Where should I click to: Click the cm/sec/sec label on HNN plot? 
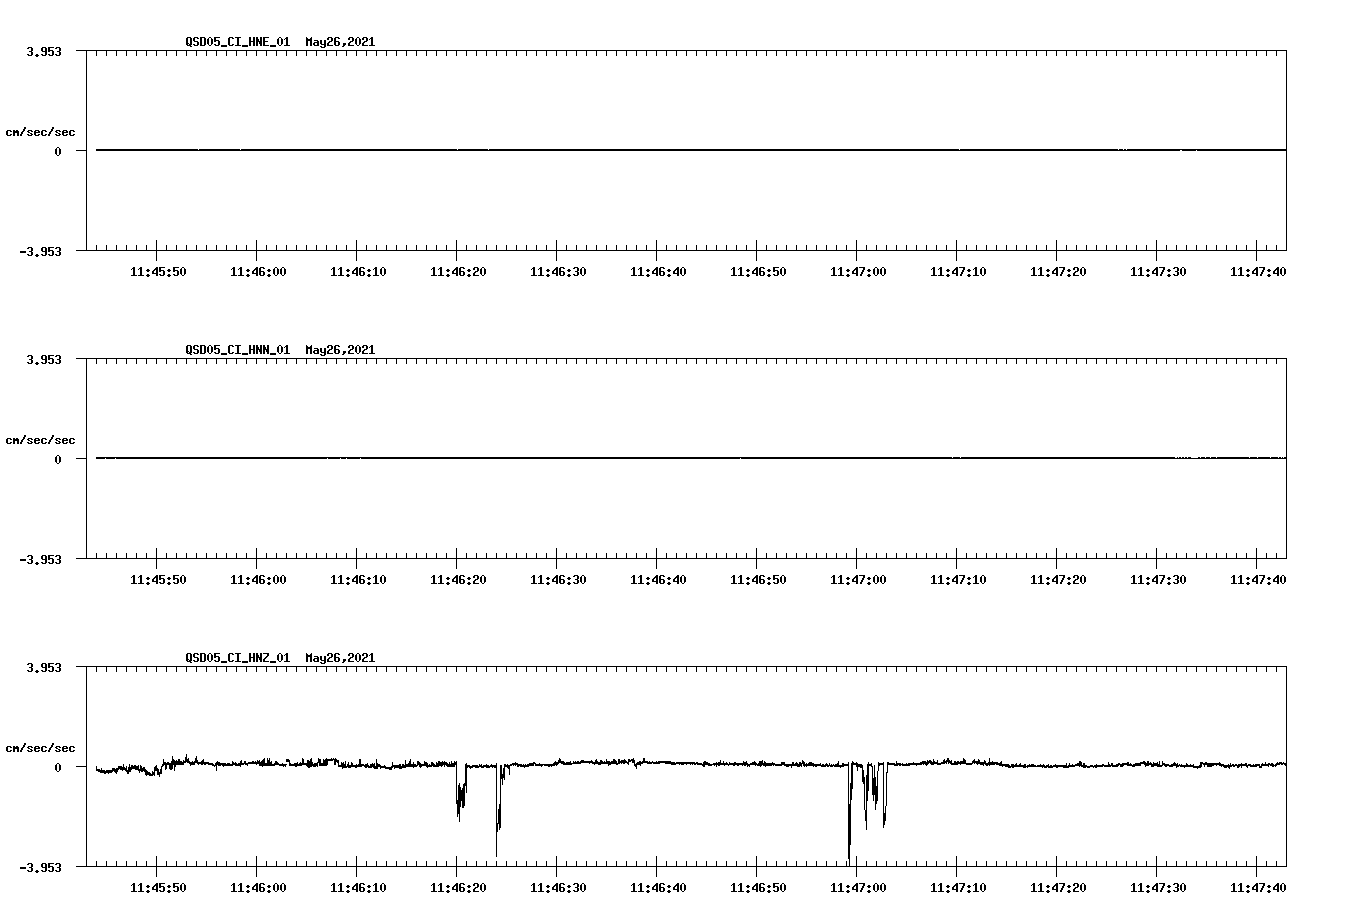tap(40, 439)
